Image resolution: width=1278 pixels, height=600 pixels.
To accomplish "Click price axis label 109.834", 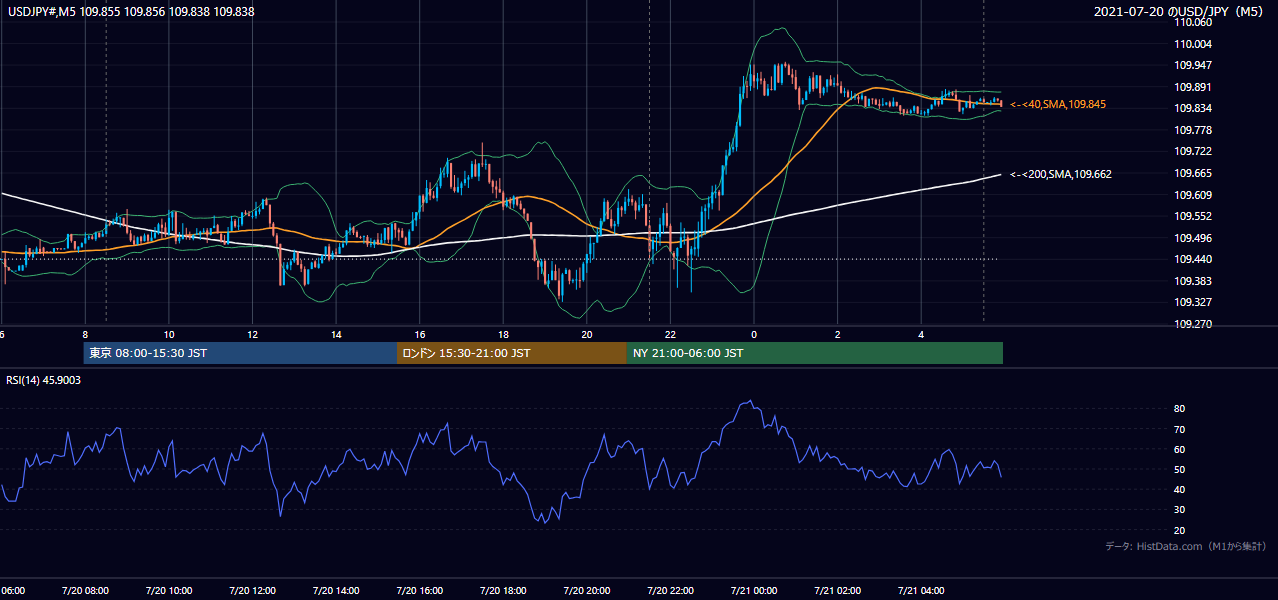I will (1194, 108).
